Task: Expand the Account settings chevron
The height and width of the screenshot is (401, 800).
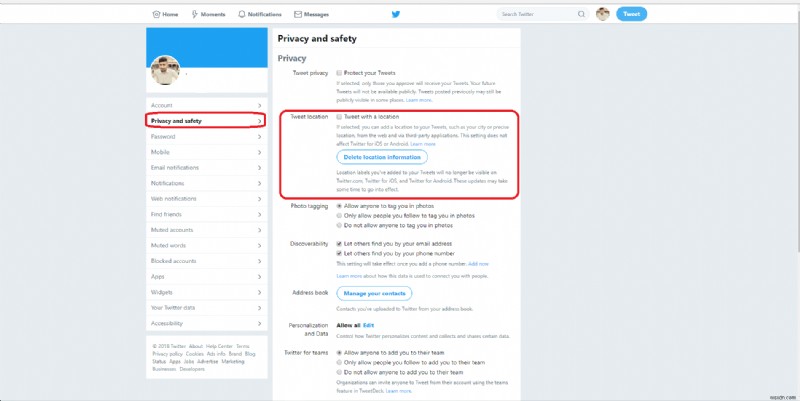Action: coord(259,105)
